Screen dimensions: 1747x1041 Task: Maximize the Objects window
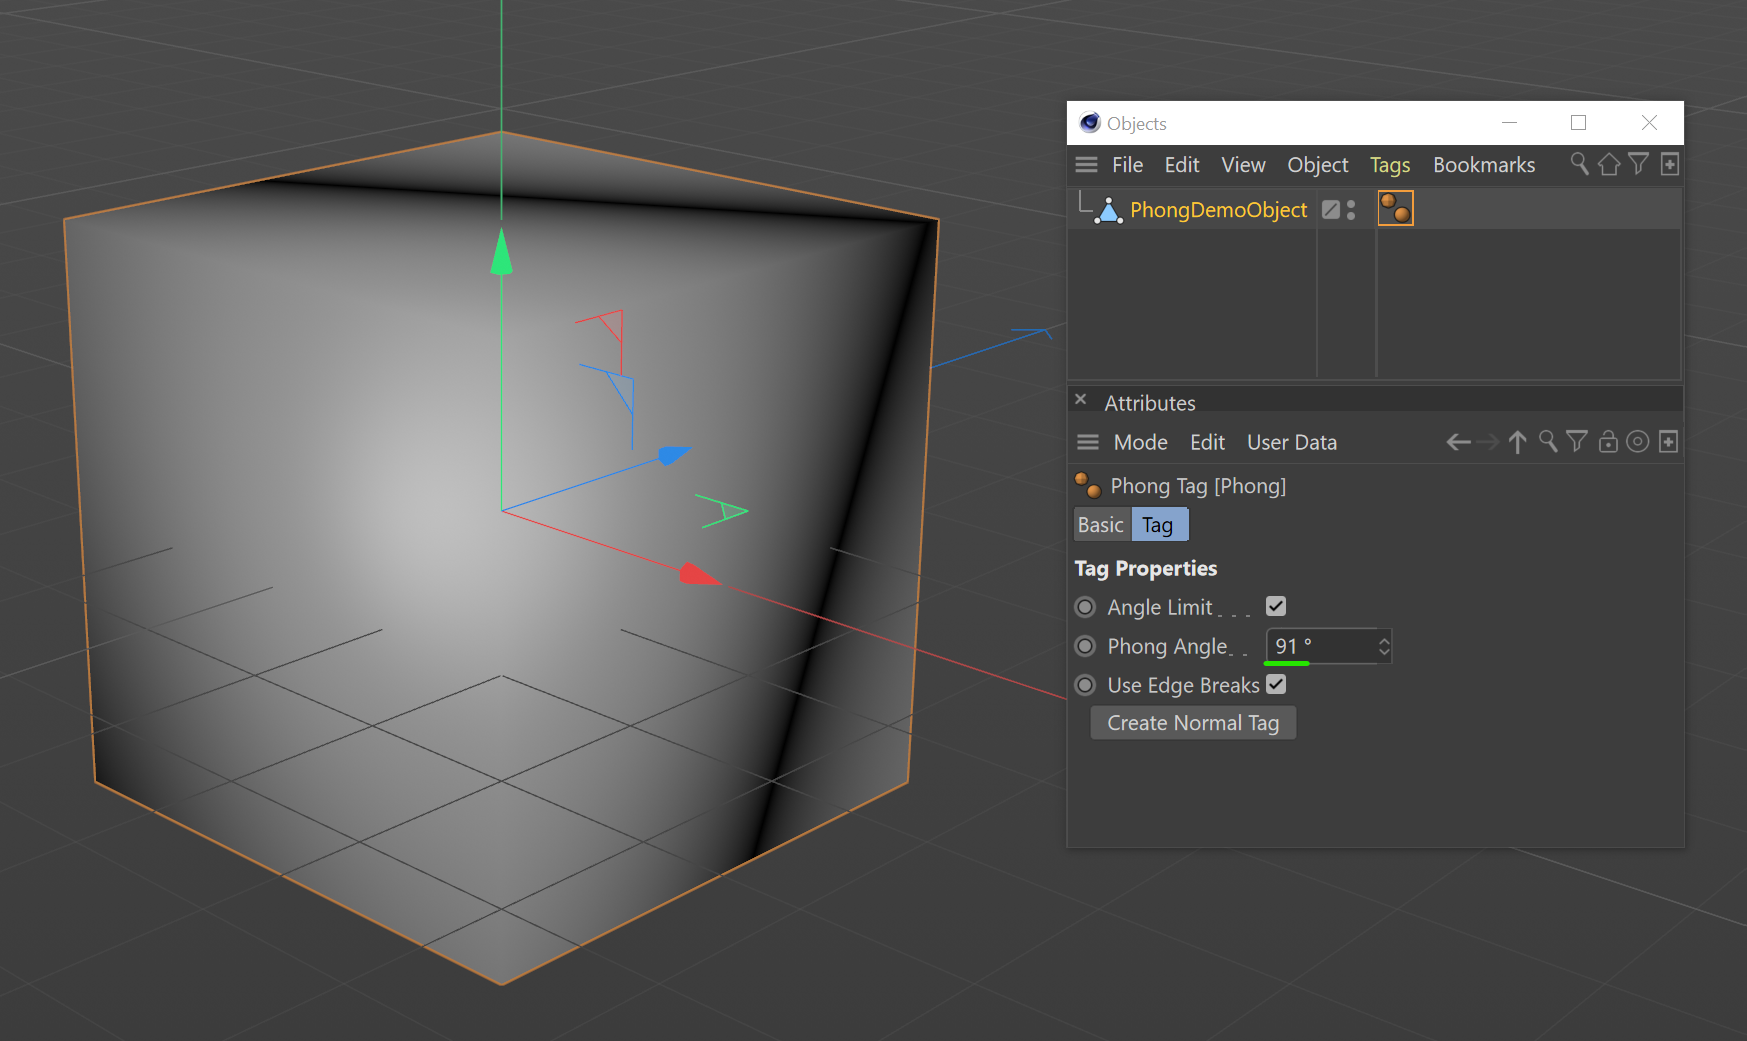tap(1579, 122)
